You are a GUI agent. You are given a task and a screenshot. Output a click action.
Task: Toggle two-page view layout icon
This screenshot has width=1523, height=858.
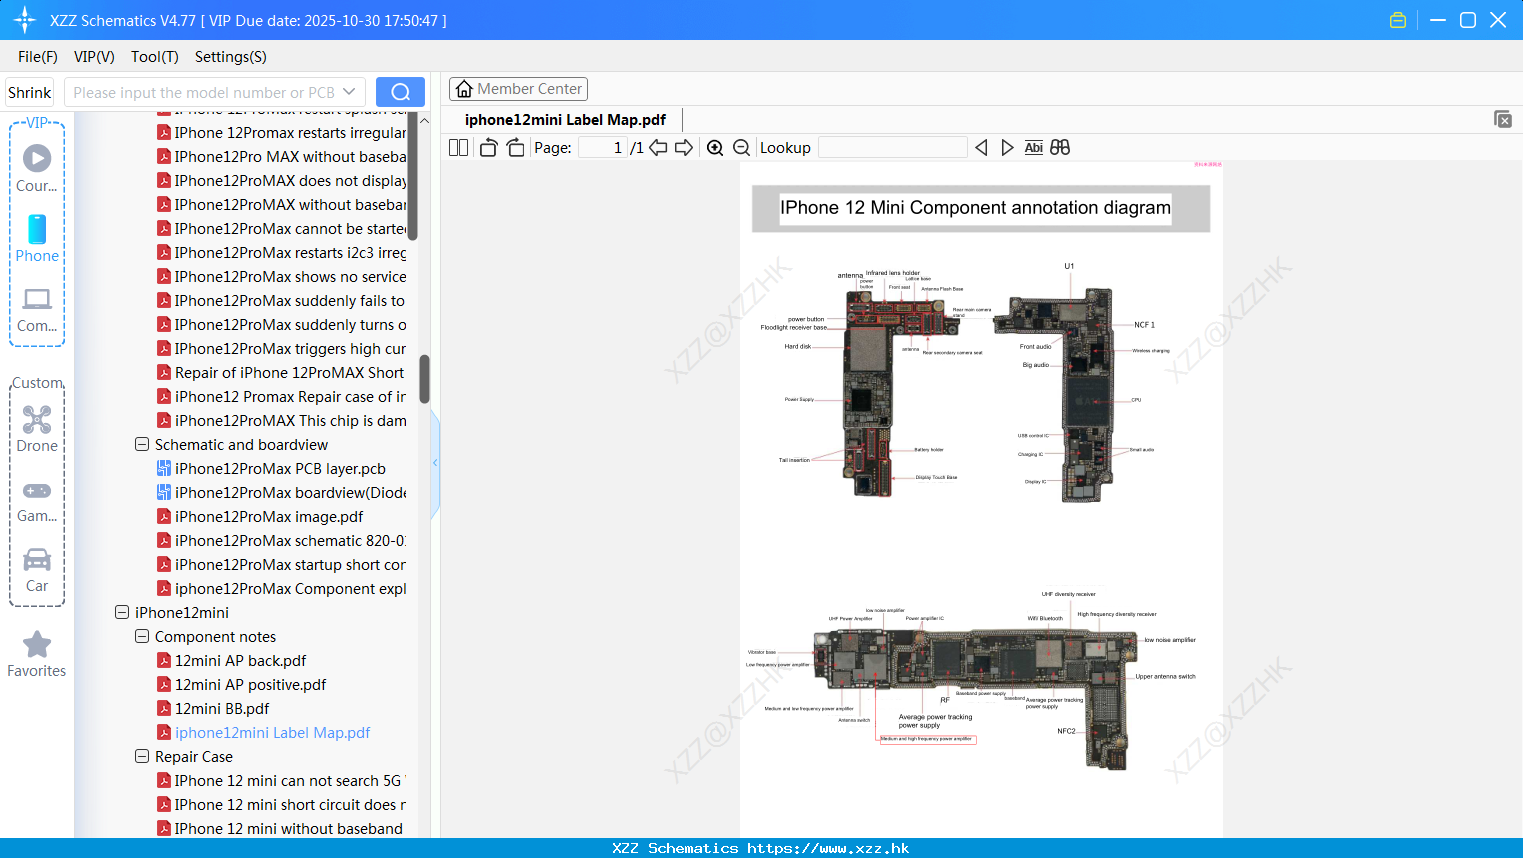click(x=458, y=148)
